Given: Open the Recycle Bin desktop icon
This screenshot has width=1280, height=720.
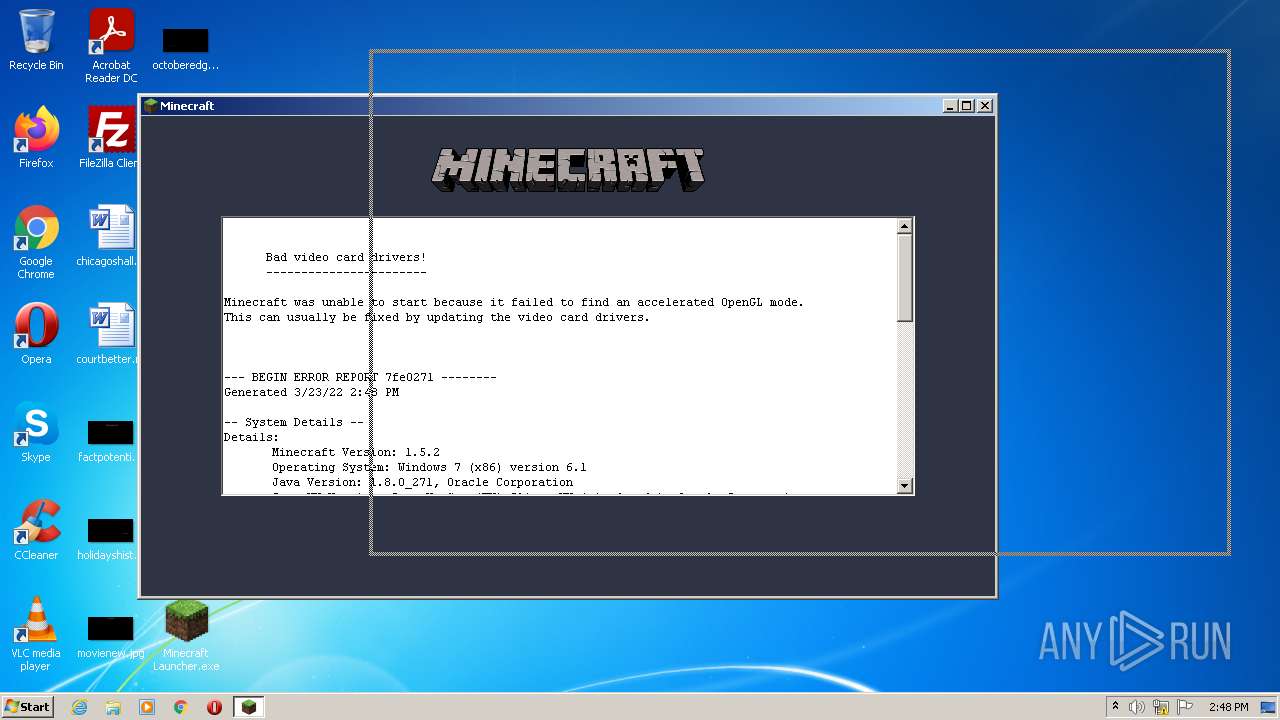Looking at the screenshot, I should 36,40.
